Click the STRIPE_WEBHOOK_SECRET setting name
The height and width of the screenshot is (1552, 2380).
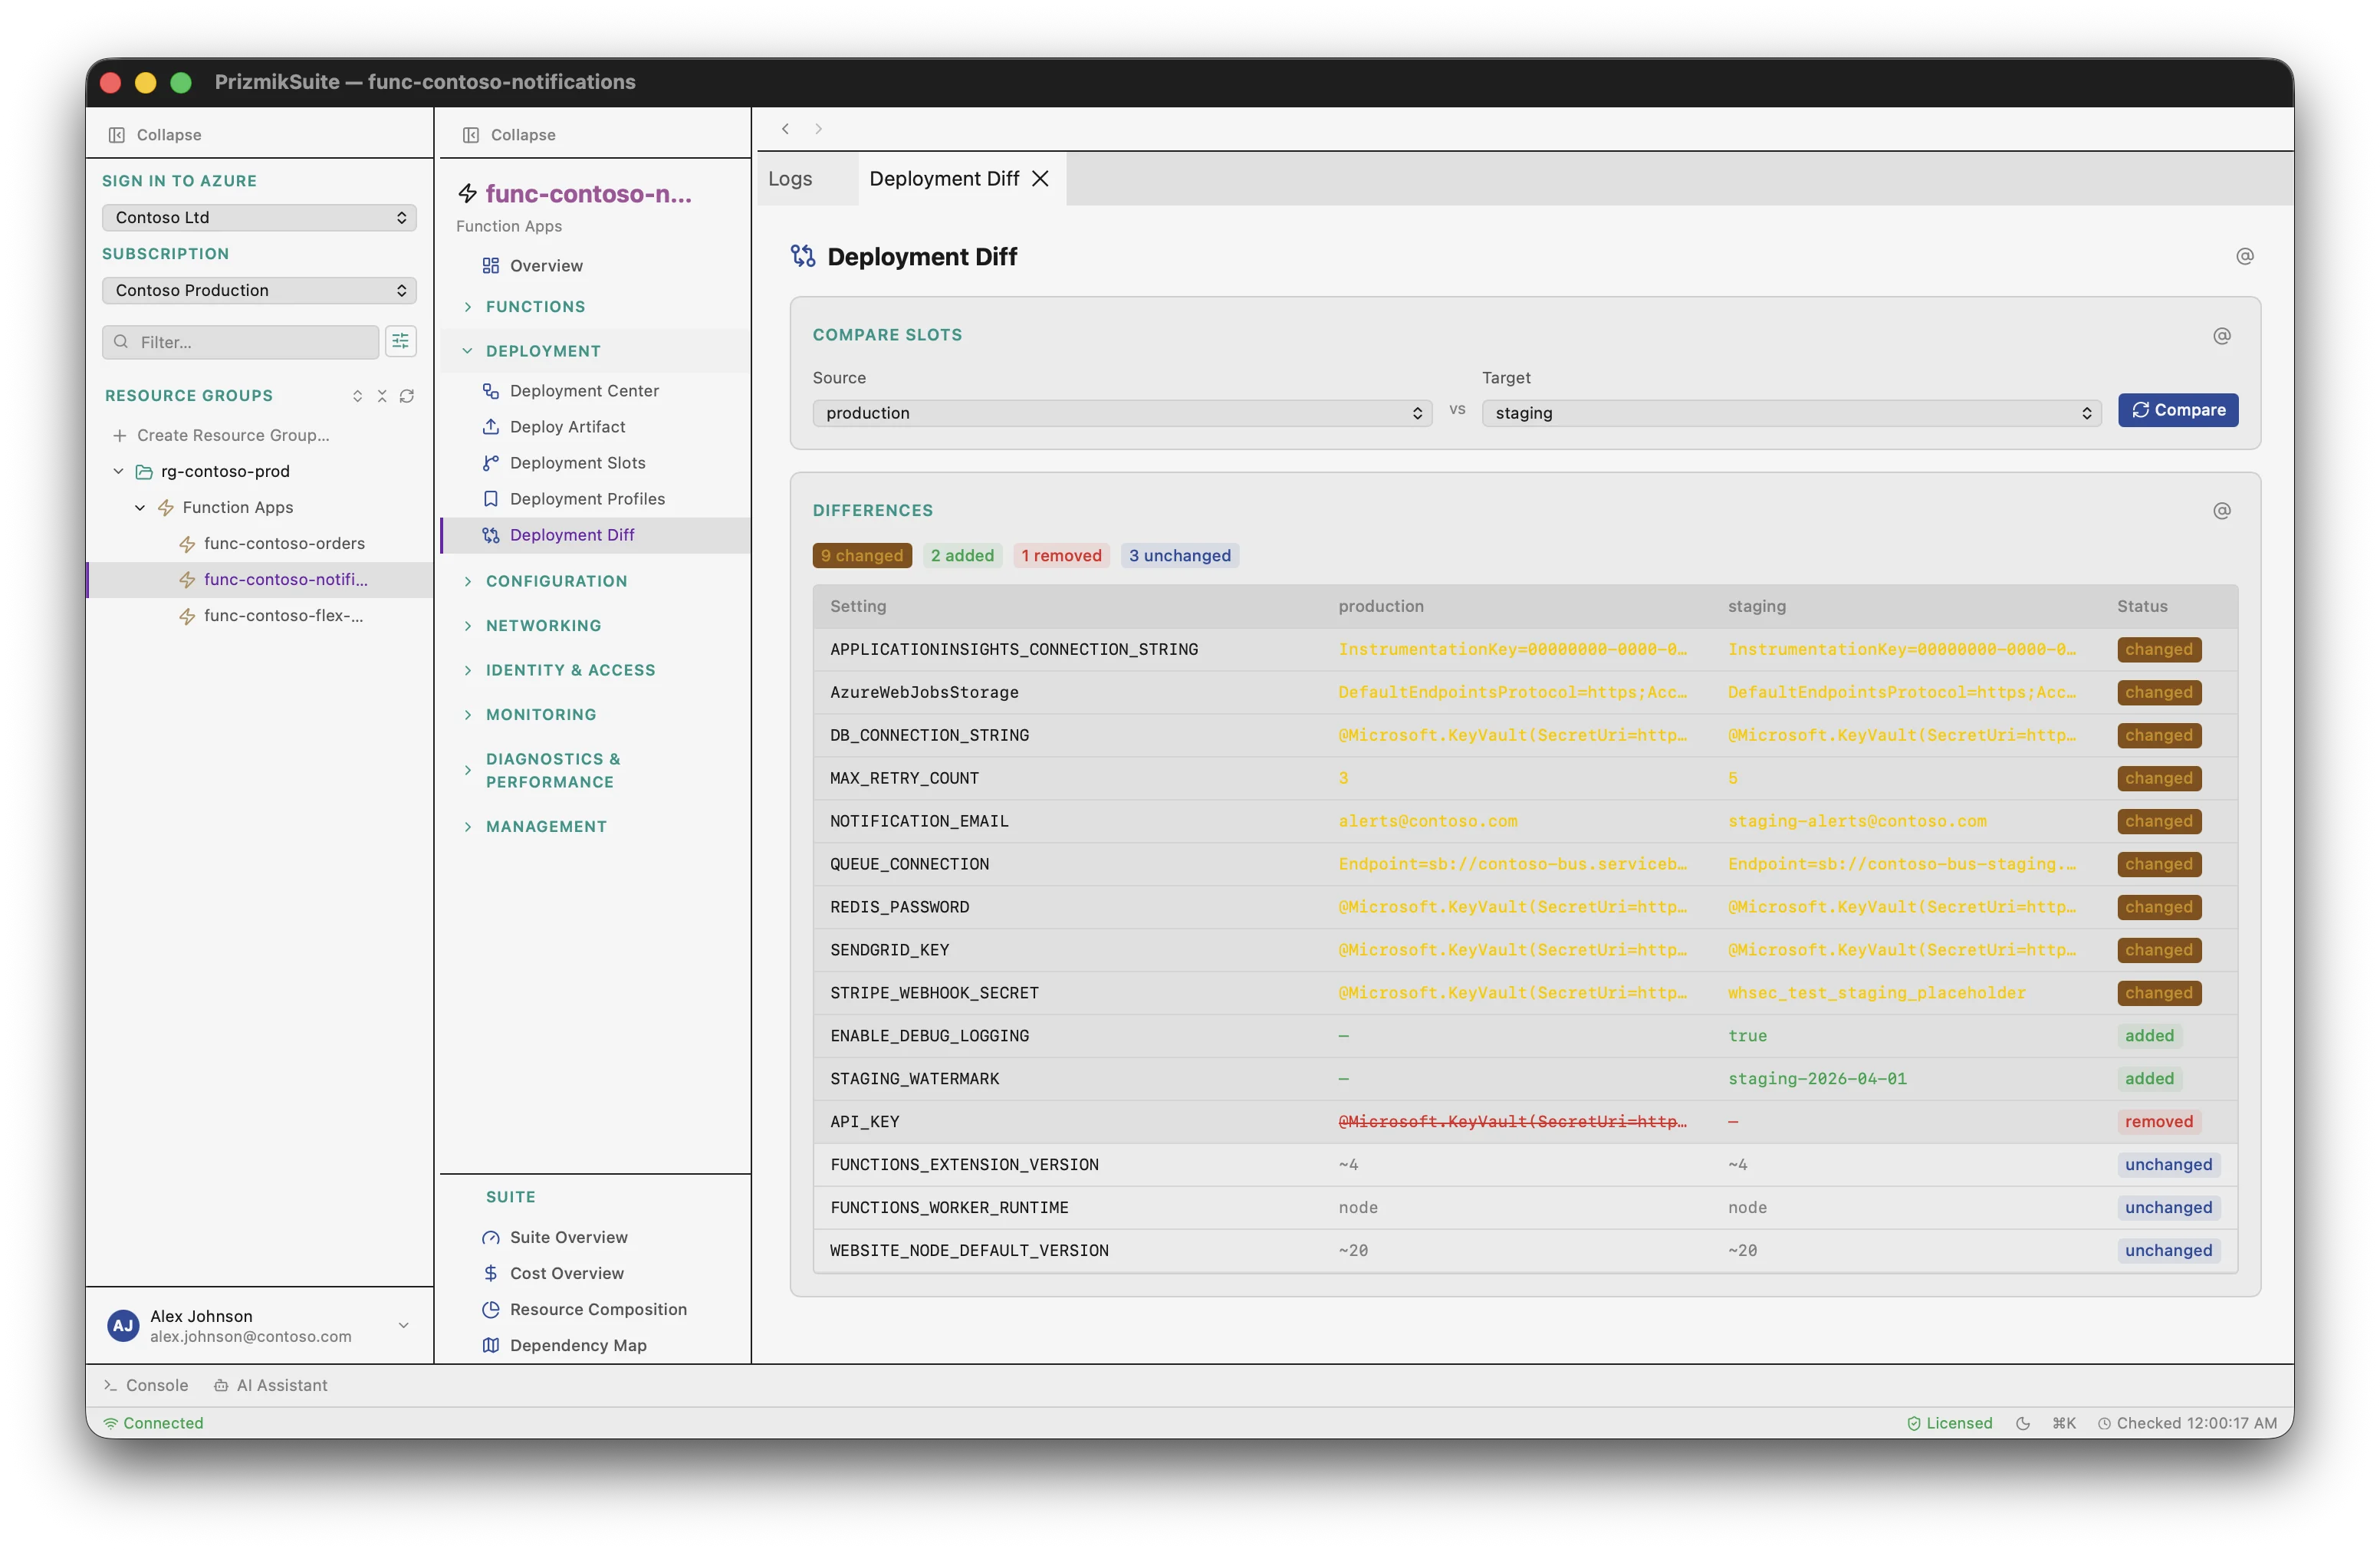pos(934,994)
